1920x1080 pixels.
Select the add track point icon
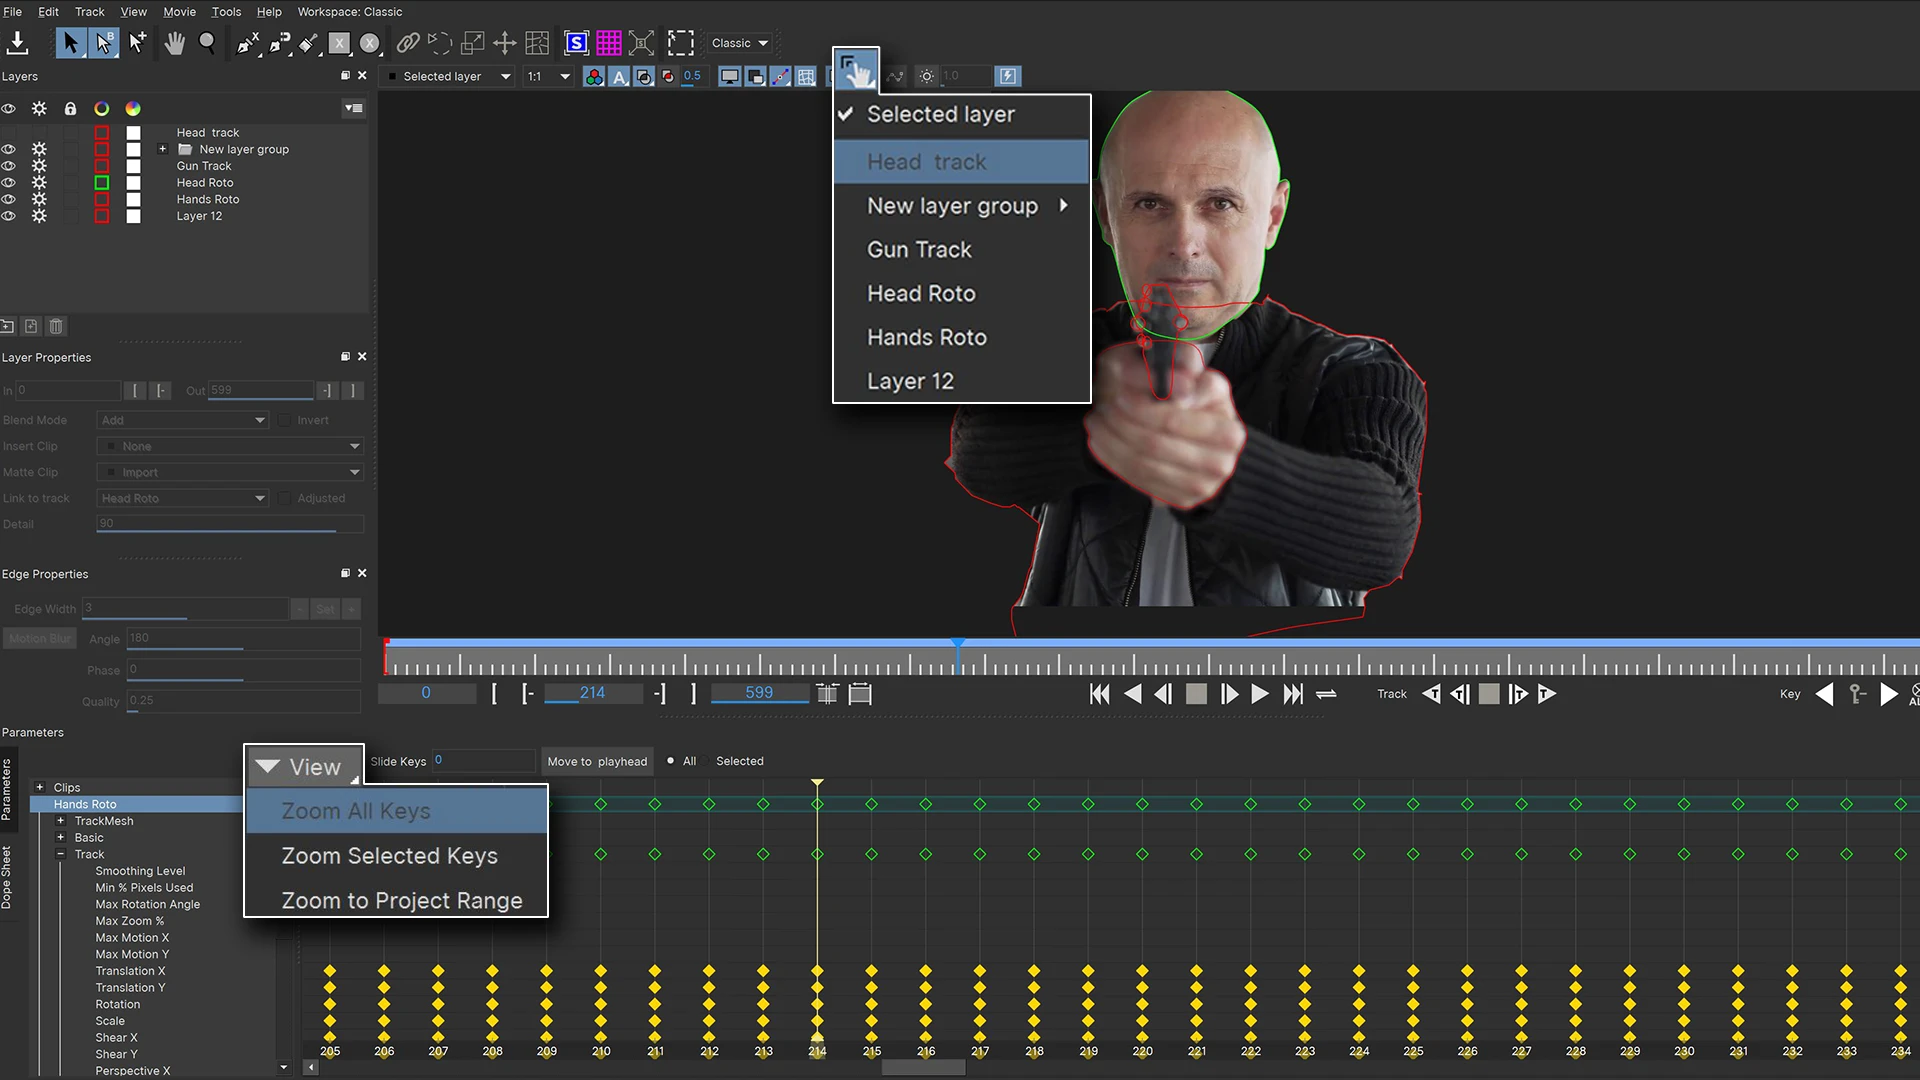[x=137, y=42]
